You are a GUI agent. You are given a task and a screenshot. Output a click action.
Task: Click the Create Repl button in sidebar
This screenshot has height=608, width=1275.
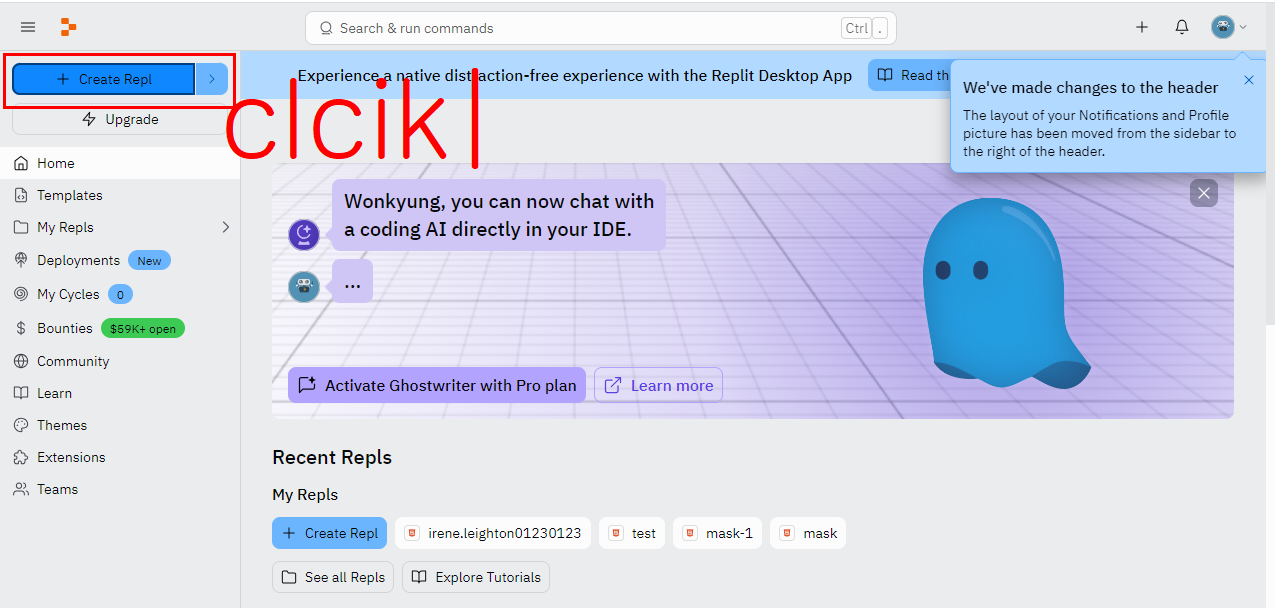(104, 79)
